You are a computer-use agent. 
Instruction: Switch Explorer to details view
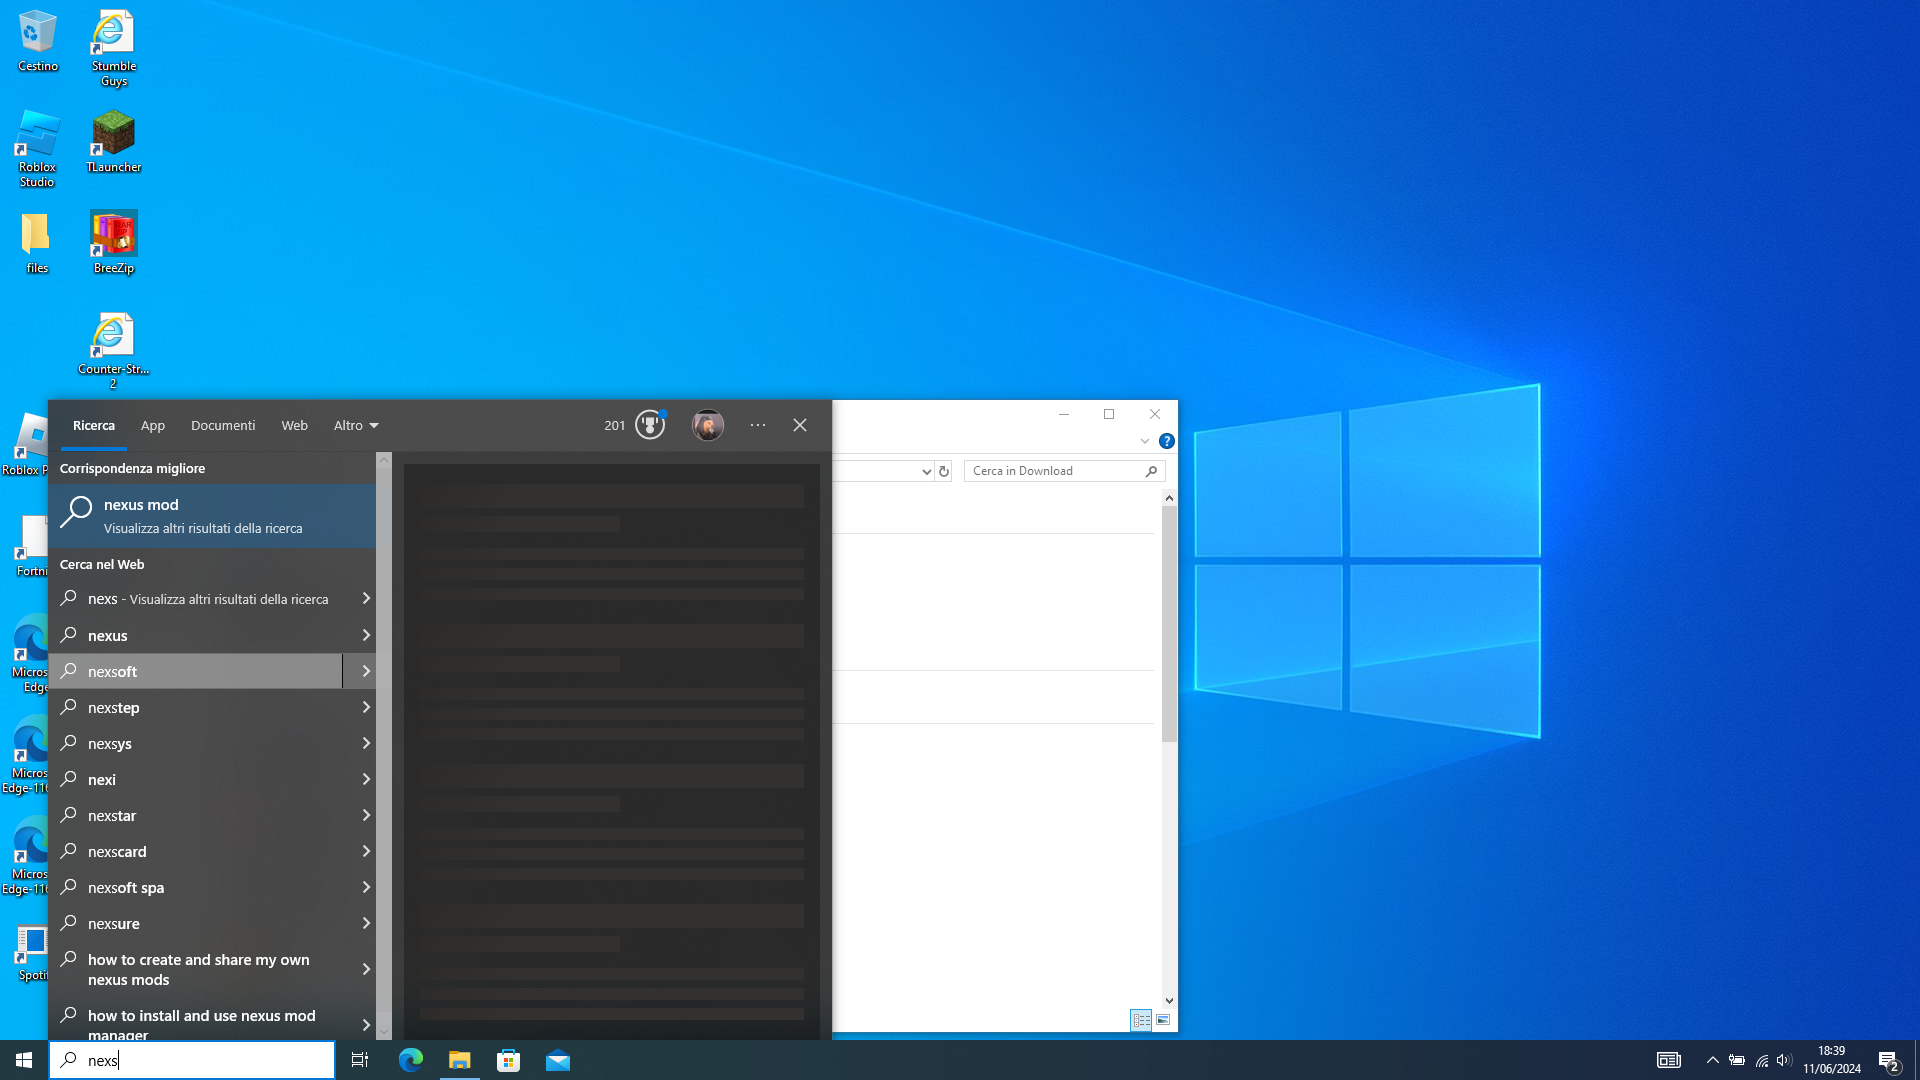click(1141, 1020)
